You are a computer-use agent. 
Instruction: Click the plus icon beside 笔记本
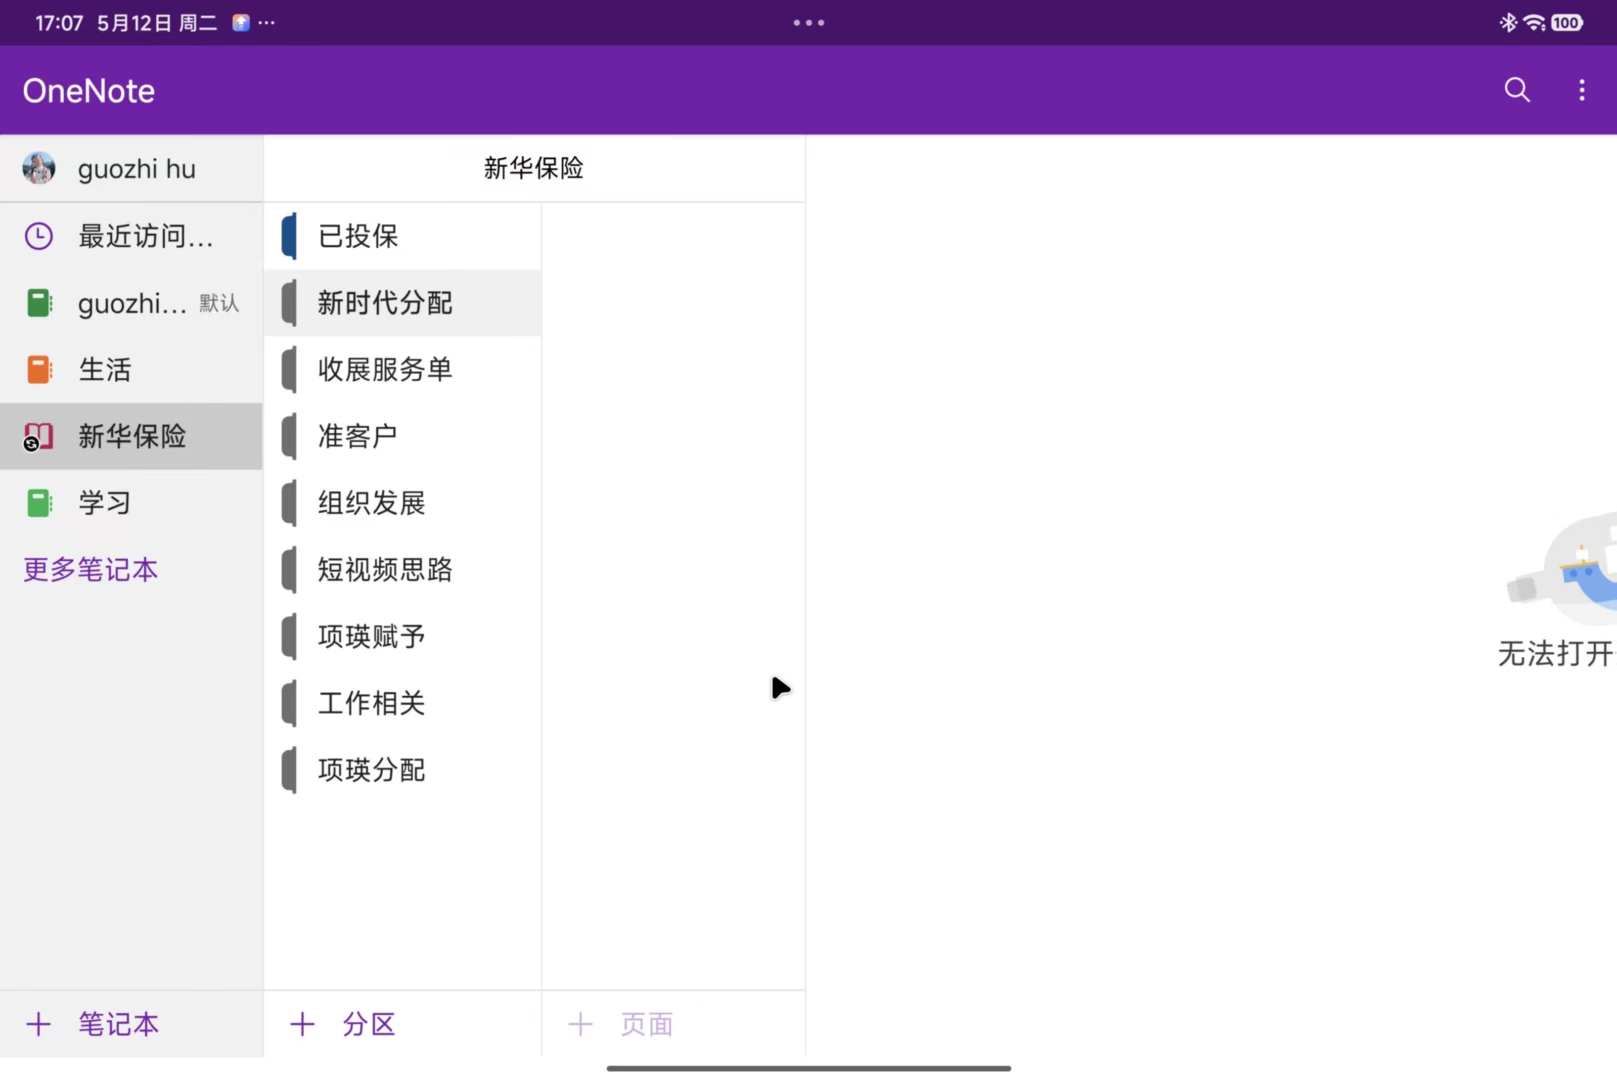point(38,1024)
